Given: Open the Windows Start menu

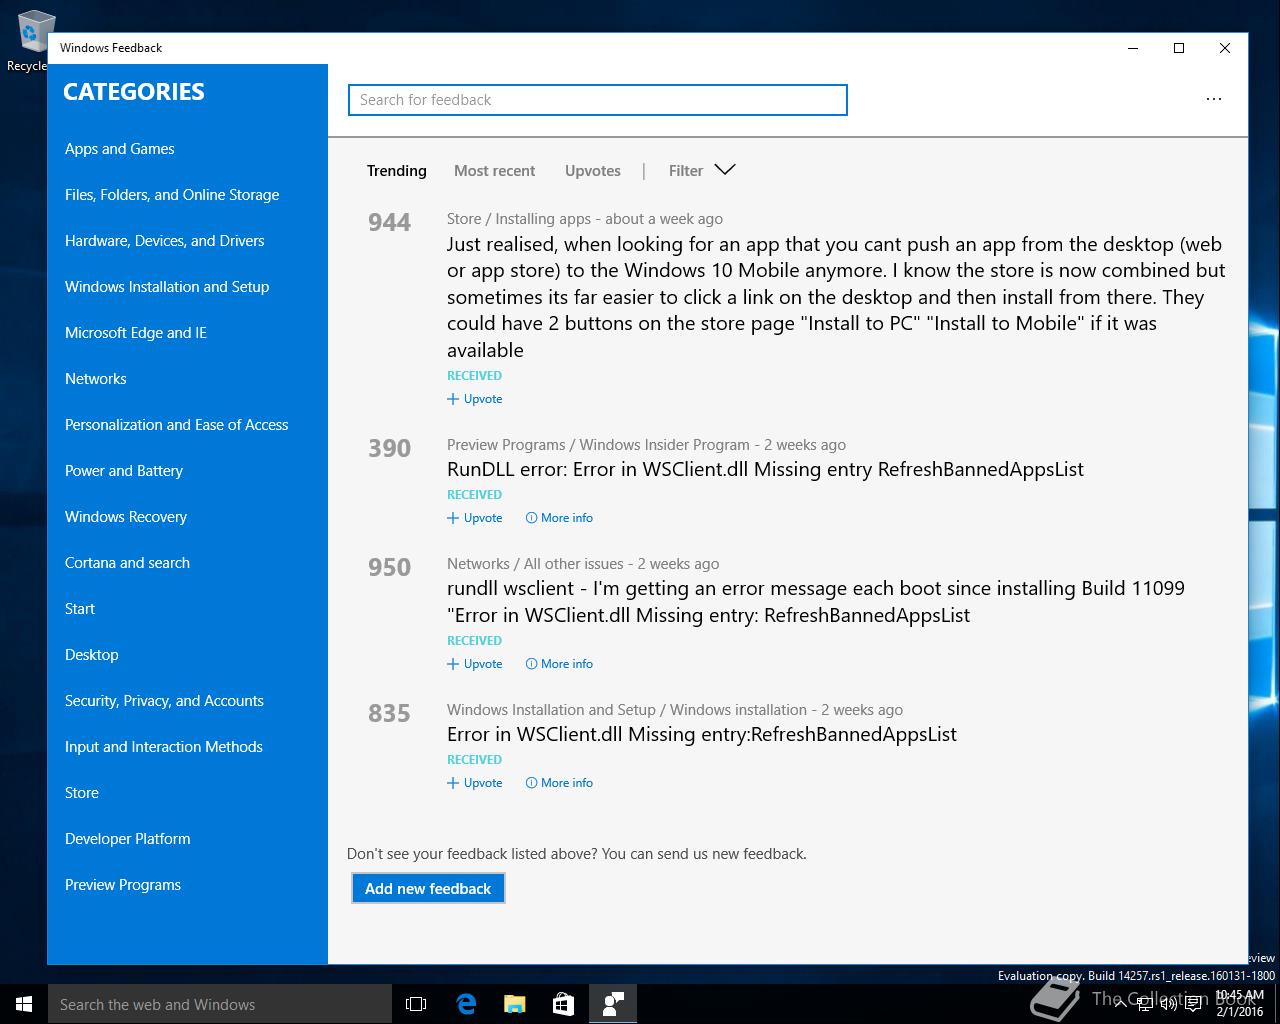Looking at the screenshot, I should point(24,1004).
